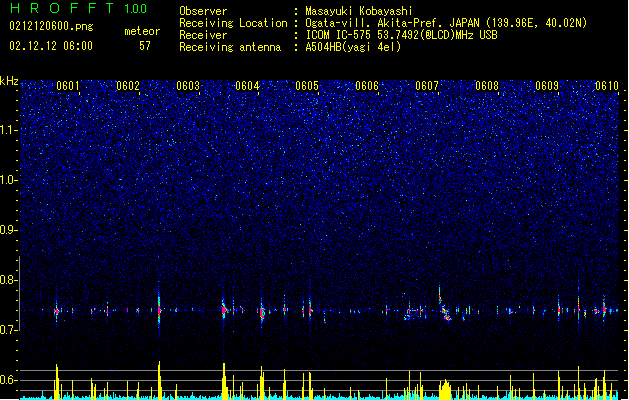Select receiver ICOM IC-575 53.7492 MHz text

click(x=401, y=35)
